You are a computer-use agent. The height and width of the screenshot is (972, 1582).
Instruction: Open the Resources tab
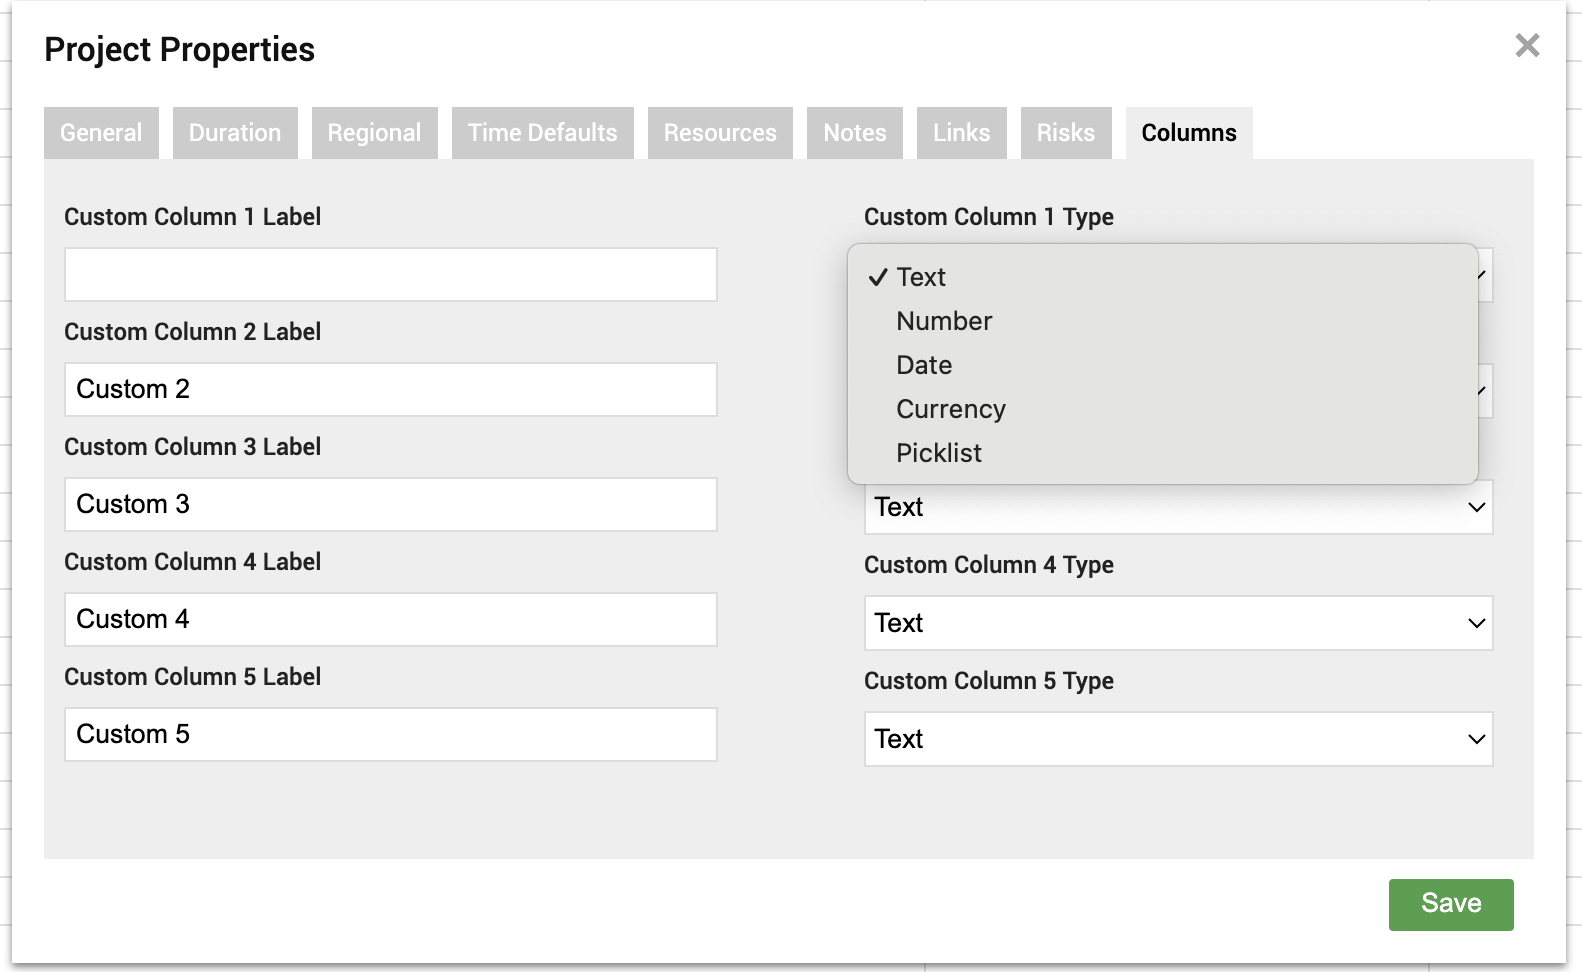[720, 133]
